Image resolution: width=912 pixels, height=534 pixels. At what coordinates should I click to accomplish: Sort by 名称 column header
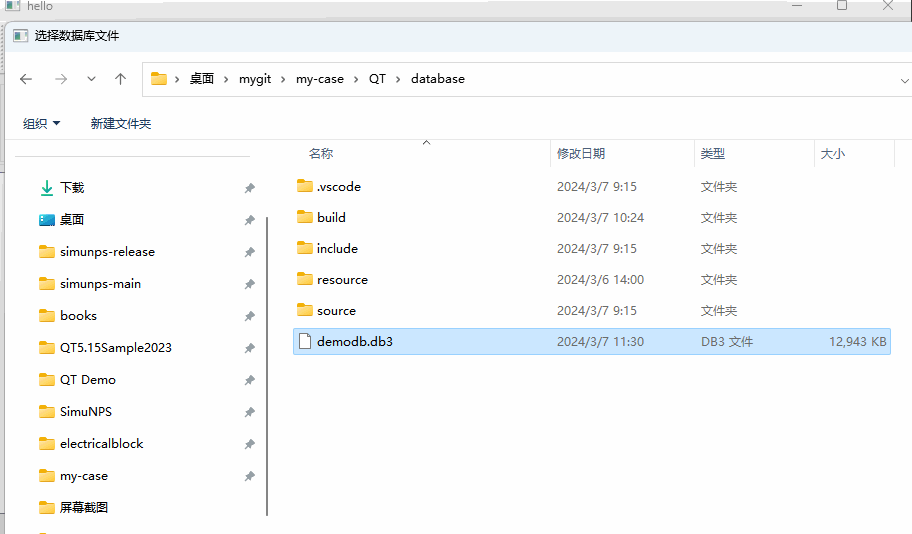[x=320, y=154]
